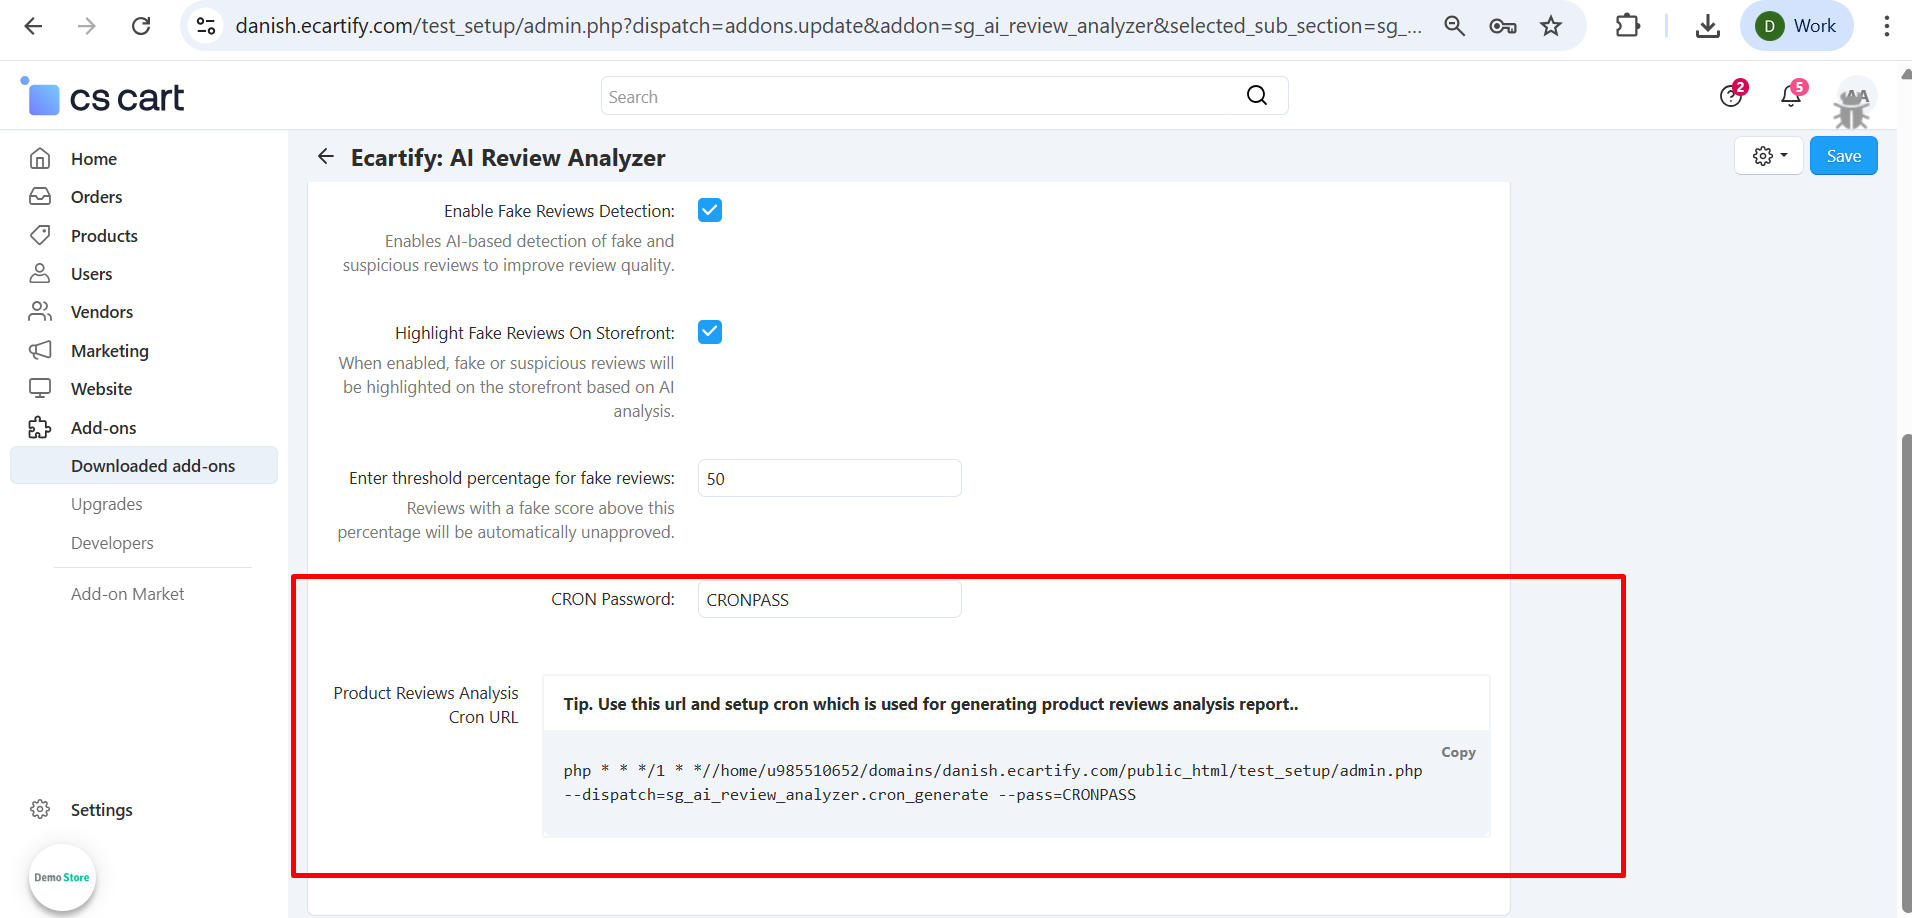The height and width of the screenshot is (918, 1912).
Task: Open the gear dropdown next to Save
Action: (x=1769, y=156)
